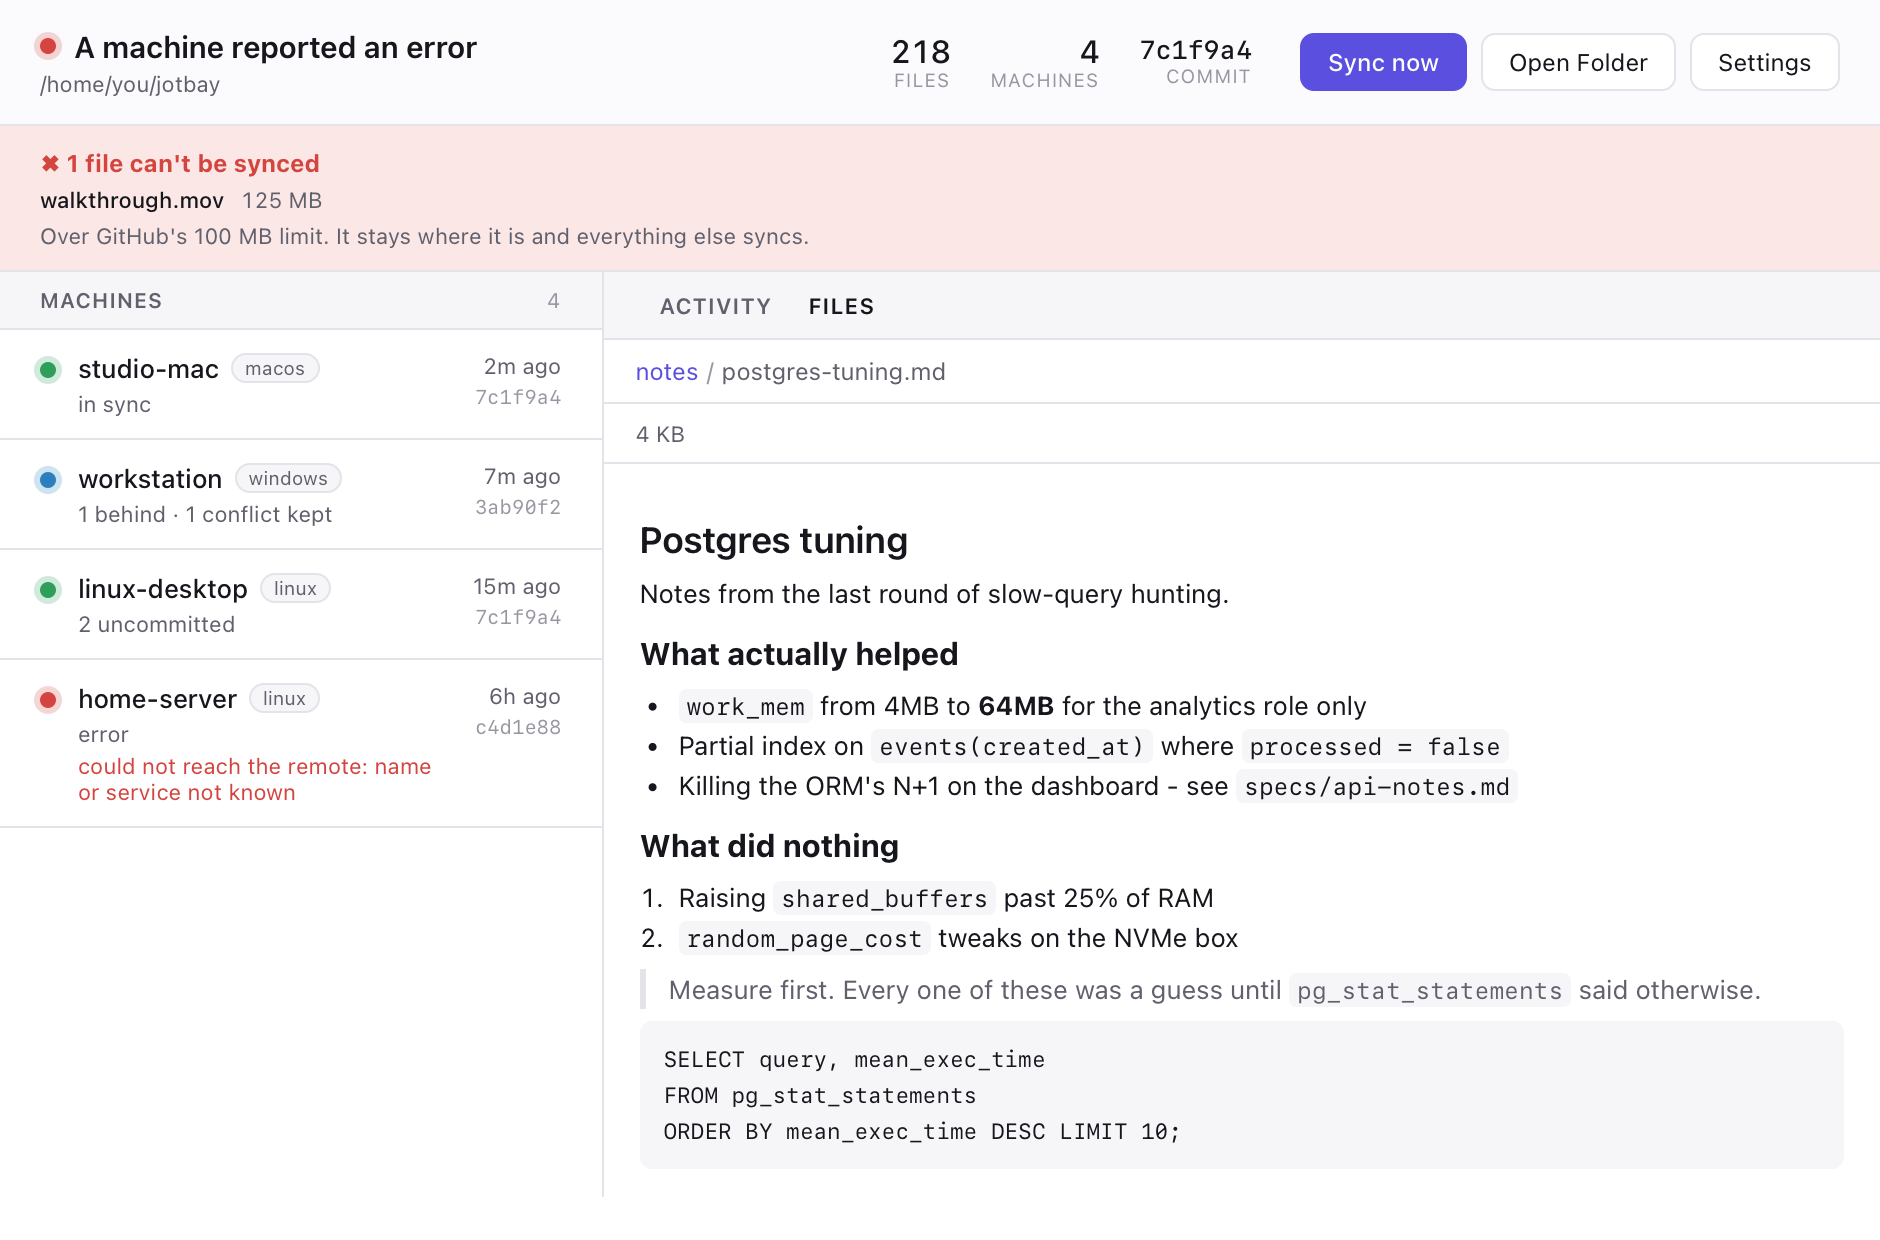Open Settings
The width and height of the screenshot is (1880, 1240).
(1764, 62)
